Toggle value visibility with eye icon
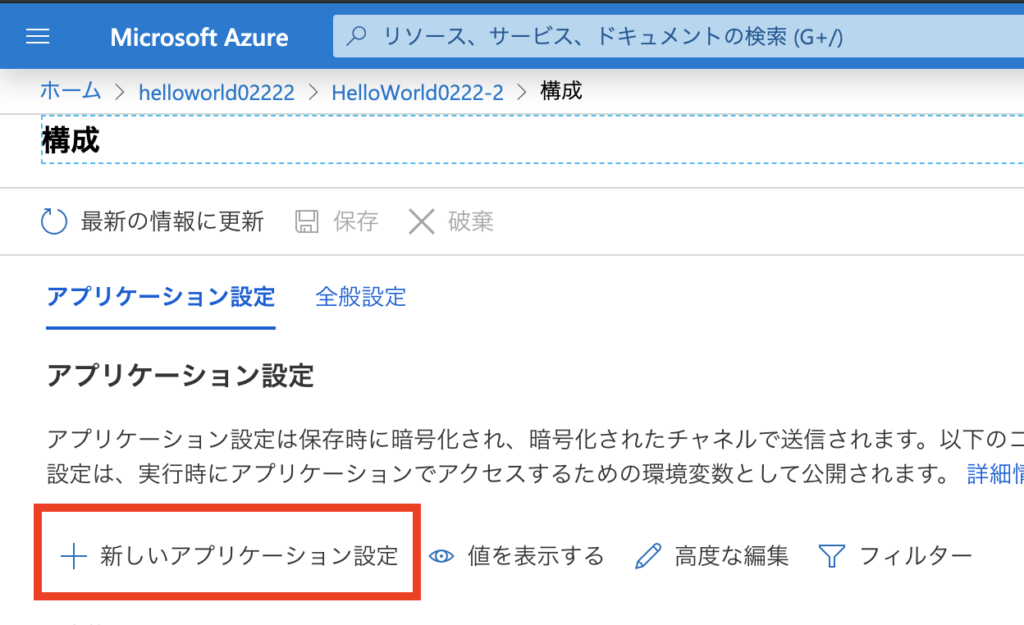The width and height of the screenshot is (1024, 625). coord(441,556)
